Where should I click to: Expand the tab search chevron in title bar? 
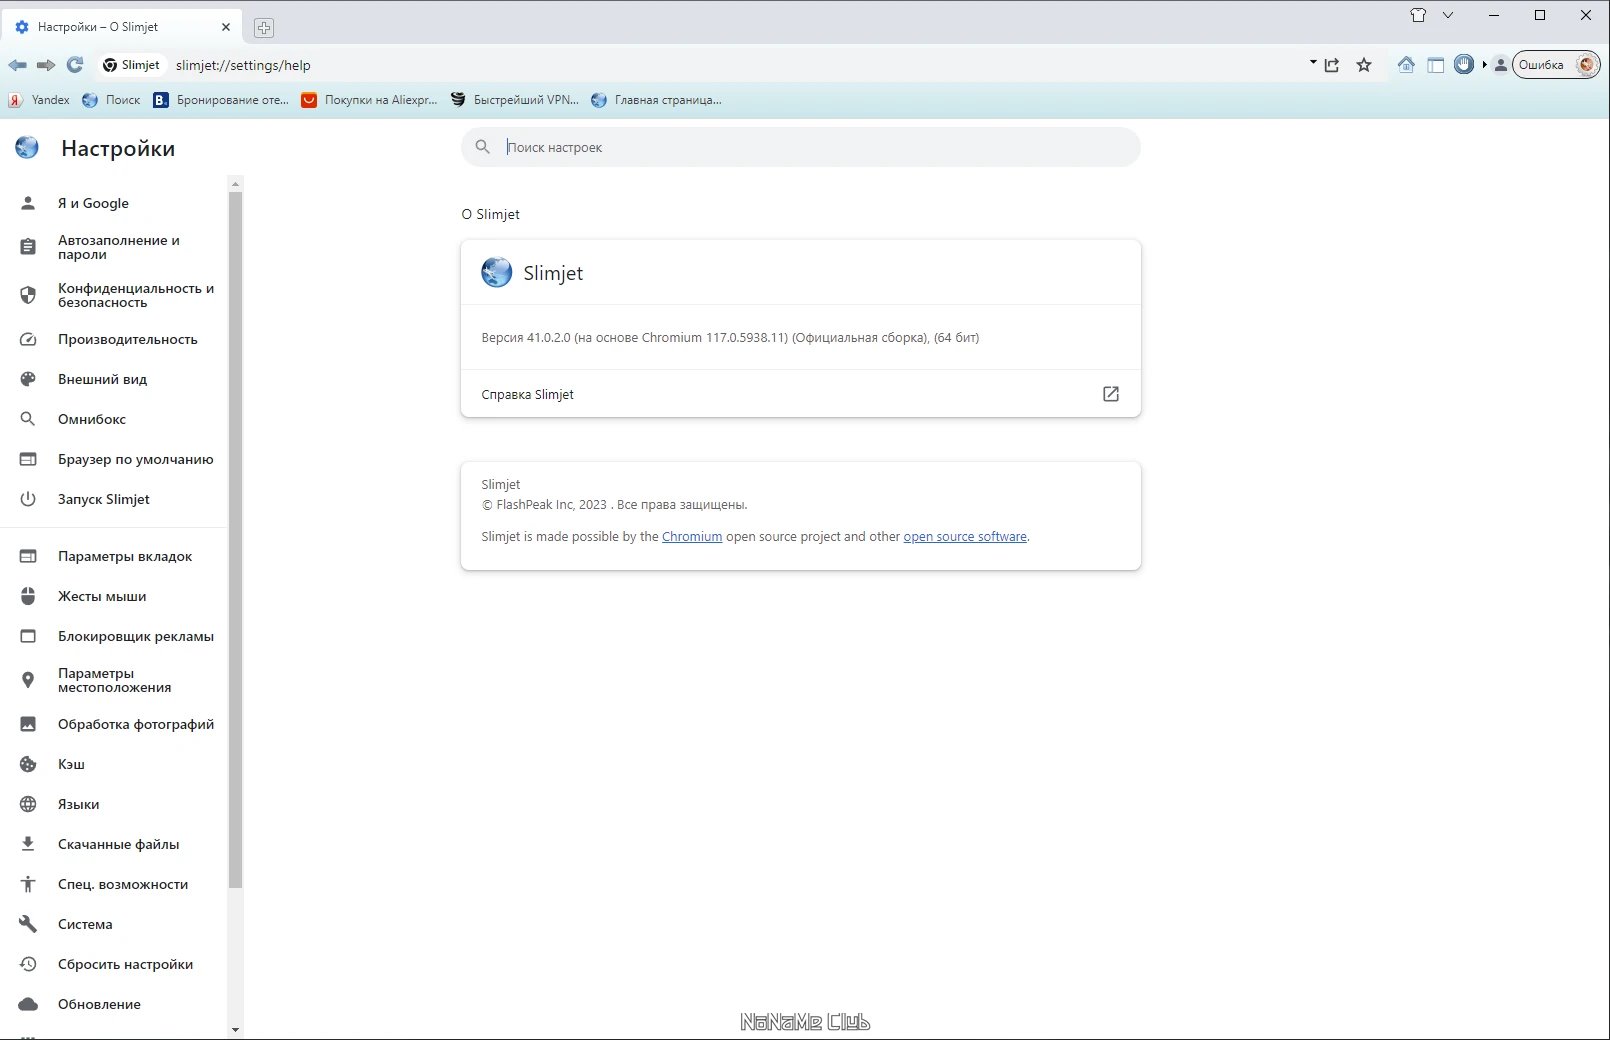point(1447,15)
